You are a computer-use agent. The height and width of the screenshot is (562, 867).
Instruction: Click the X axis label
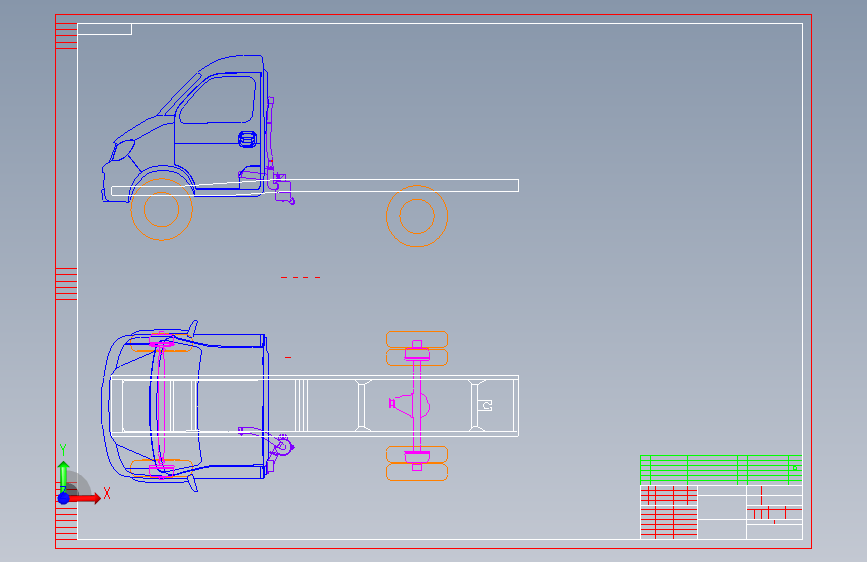click(x=107, y=493)
